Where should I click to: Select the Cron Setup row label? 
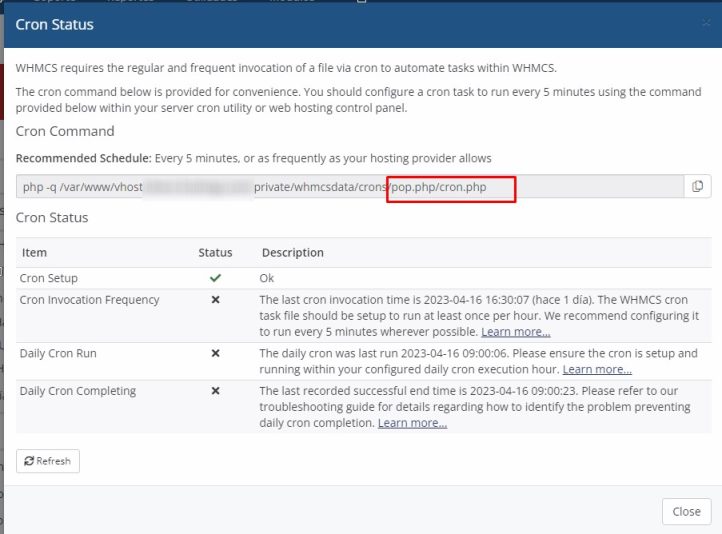point(49,278)
